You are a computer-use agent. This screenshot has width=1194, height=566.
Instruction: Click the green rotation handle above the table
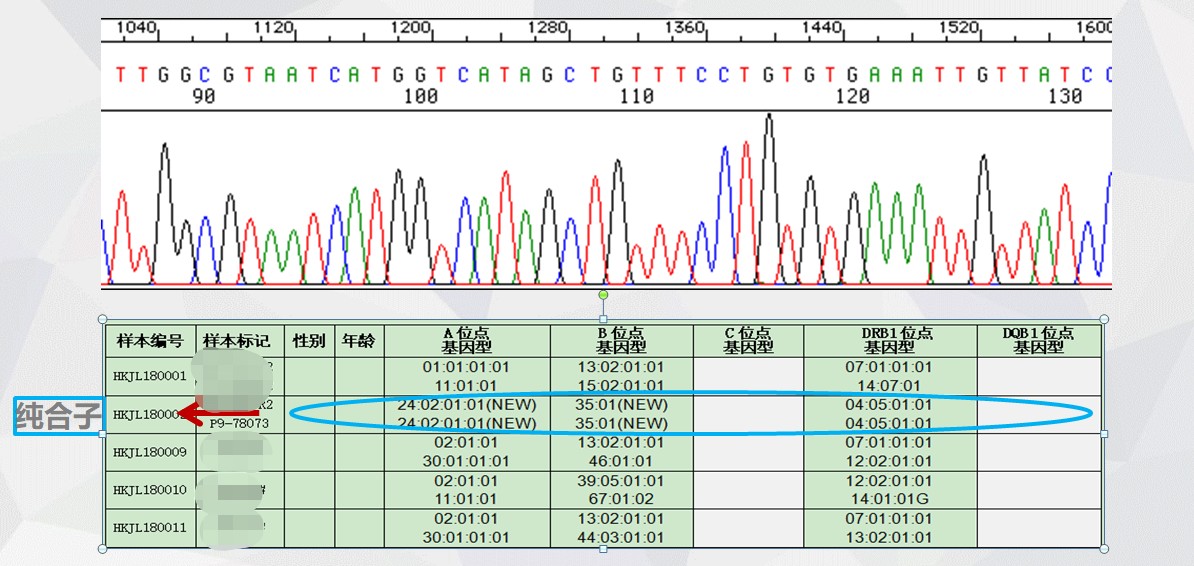click(x=603, y=295)
